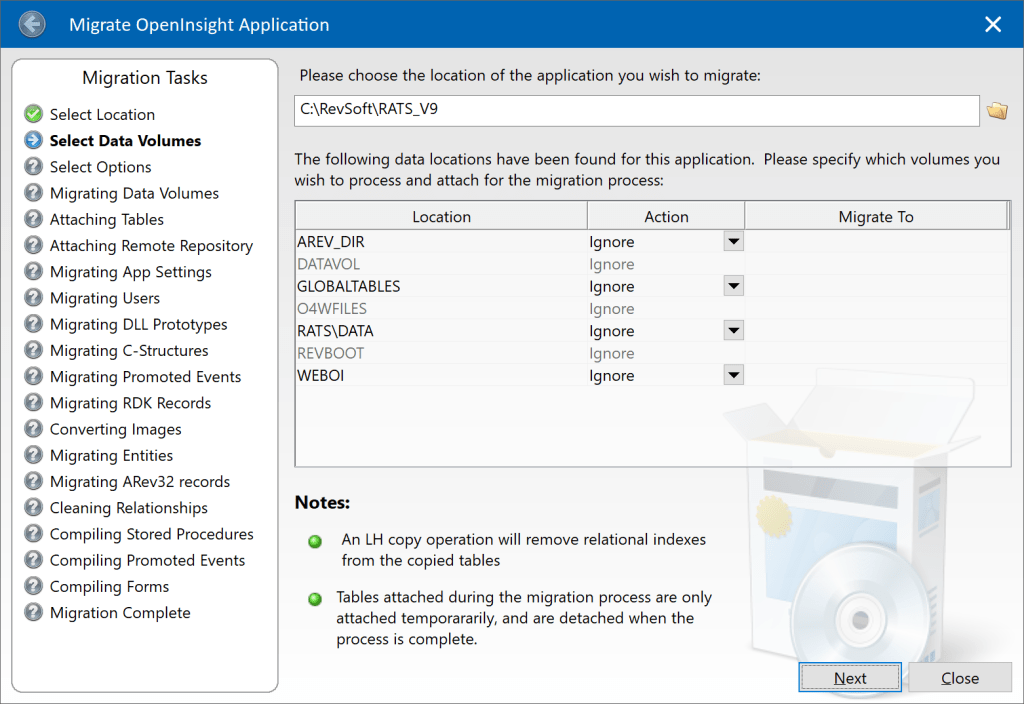Click the Migrate To column header
This screenshot has width=1024, height=704.
point(876,216)
